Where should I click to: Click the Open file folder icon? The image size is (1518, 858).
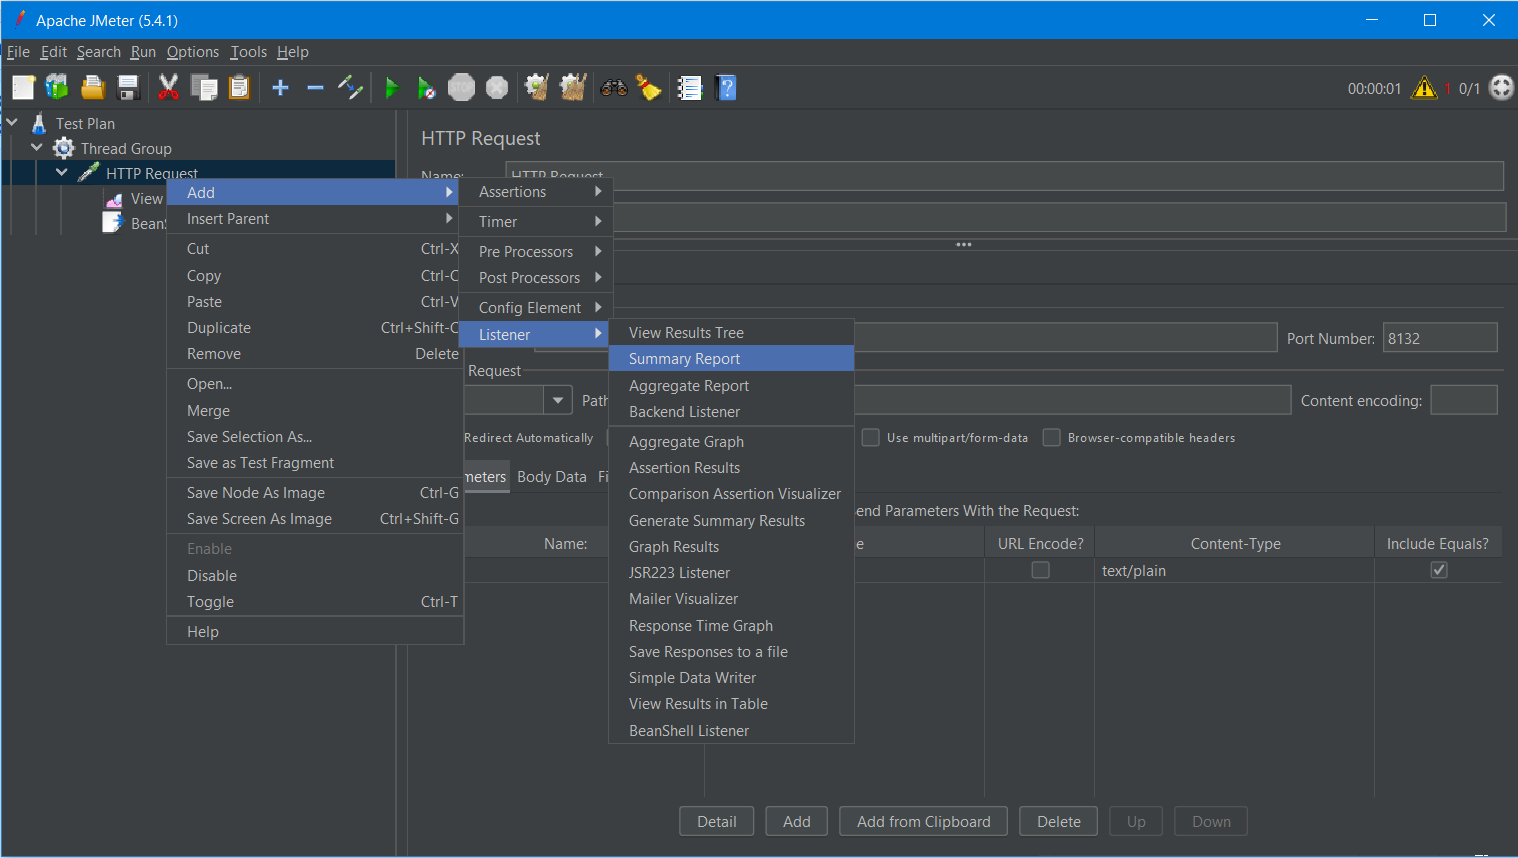pos(93,88)
